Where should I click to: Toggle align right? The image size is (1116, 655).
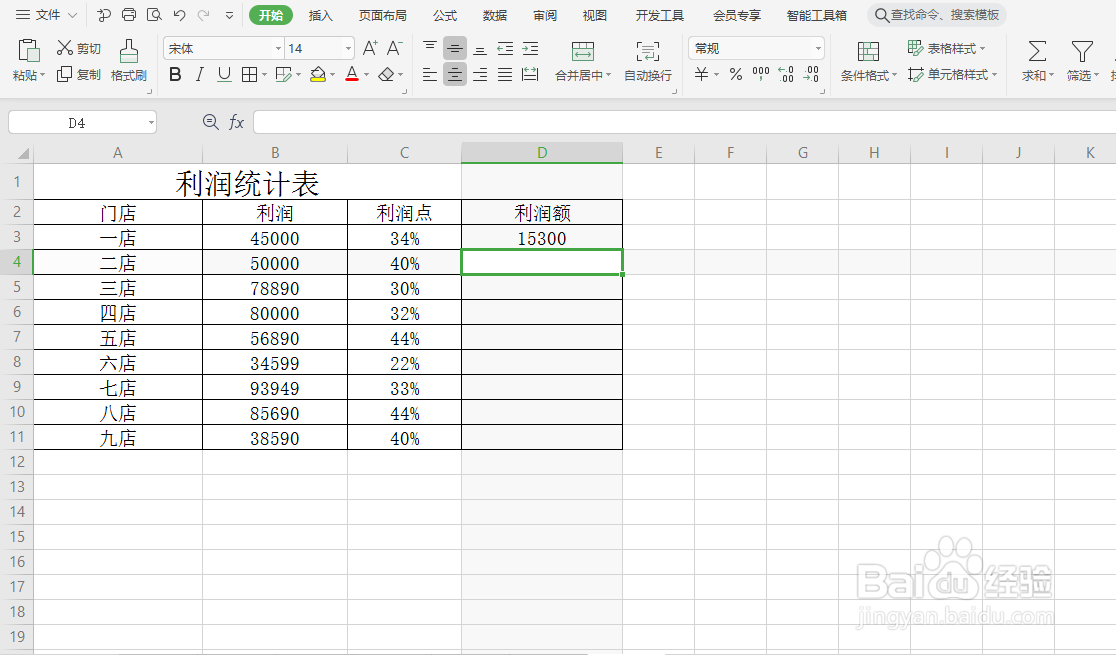click(x=480, y=74)
